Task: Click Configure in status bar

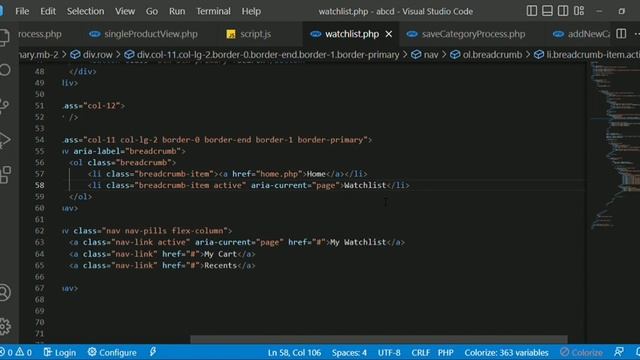Action: (x=112, y=352)
